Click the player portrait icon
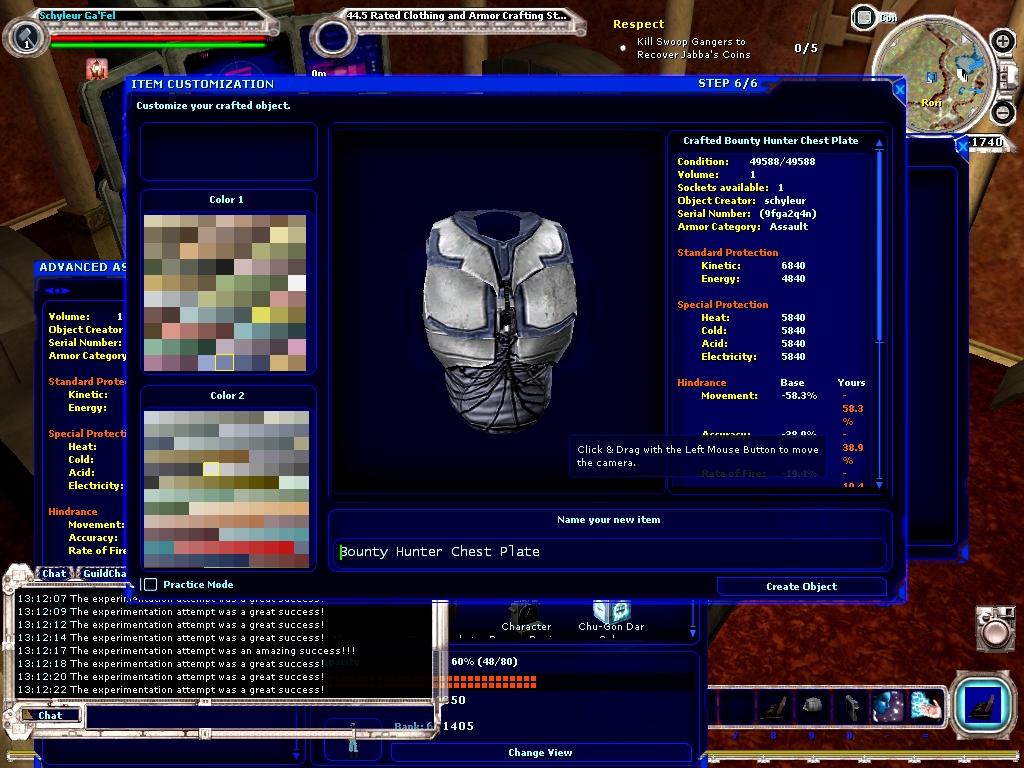This screenshot has height=768, width=1024. click(x=26, y=37)
